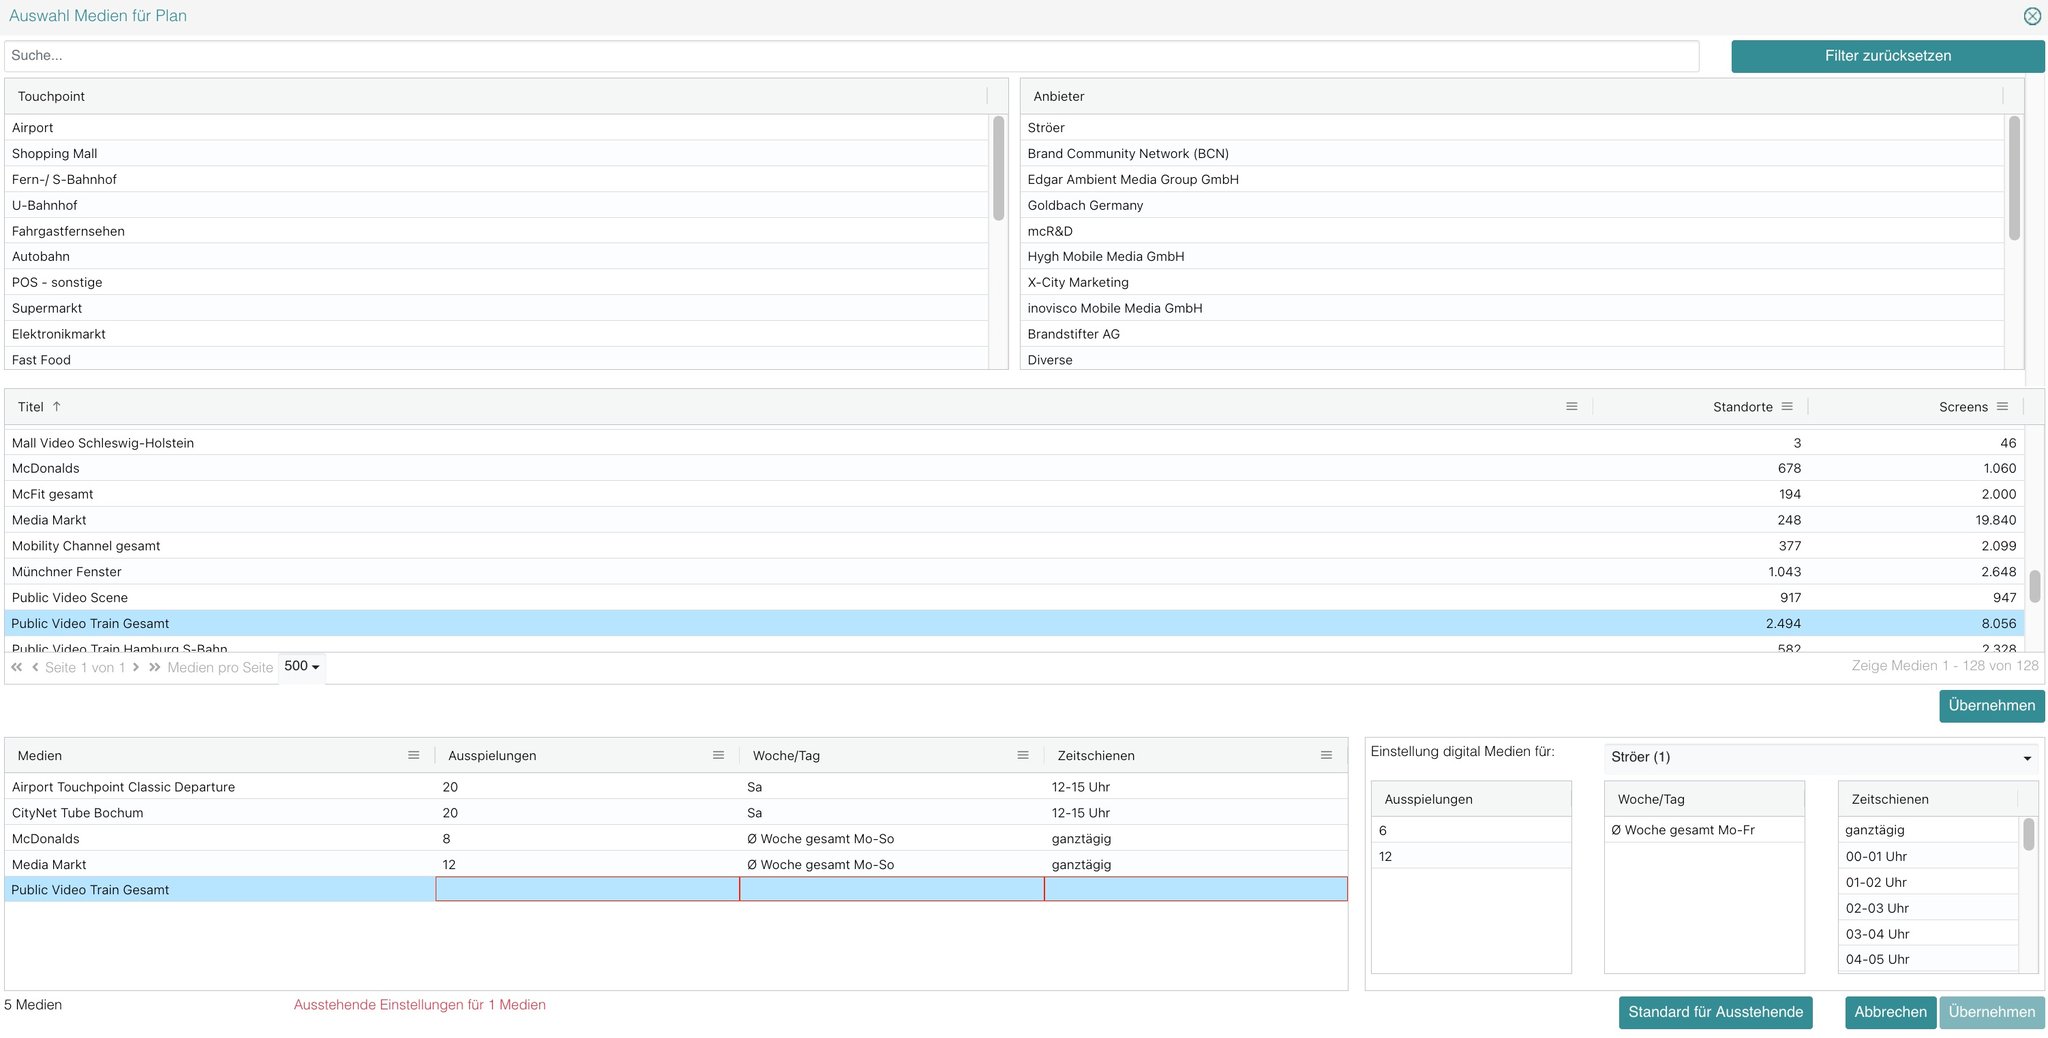
Task: Open the Titel column menu icon
Action: coord(1571,407)
